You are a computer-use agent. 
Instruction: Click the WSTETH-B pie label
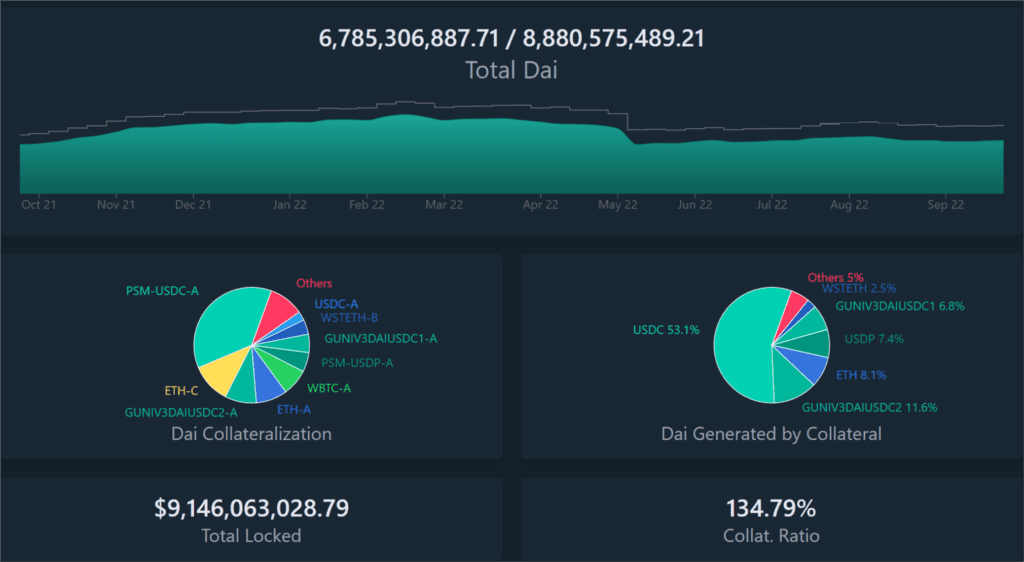click(x=349, y=318)
